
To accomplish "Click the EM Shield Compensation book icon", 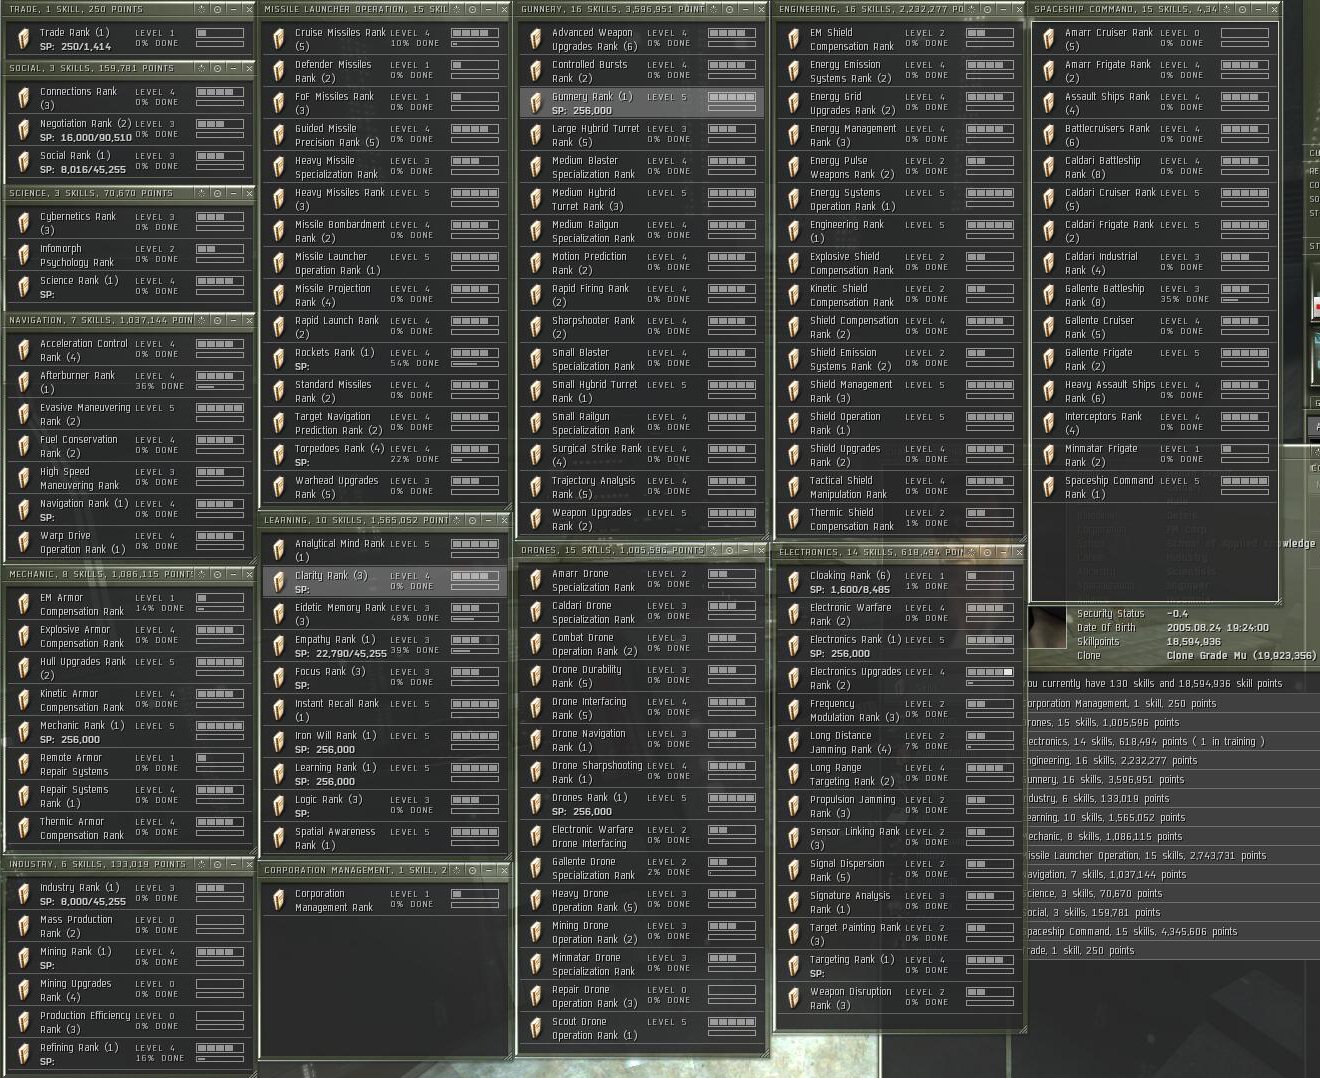I will pyautogui.click(x=795, y=39).
